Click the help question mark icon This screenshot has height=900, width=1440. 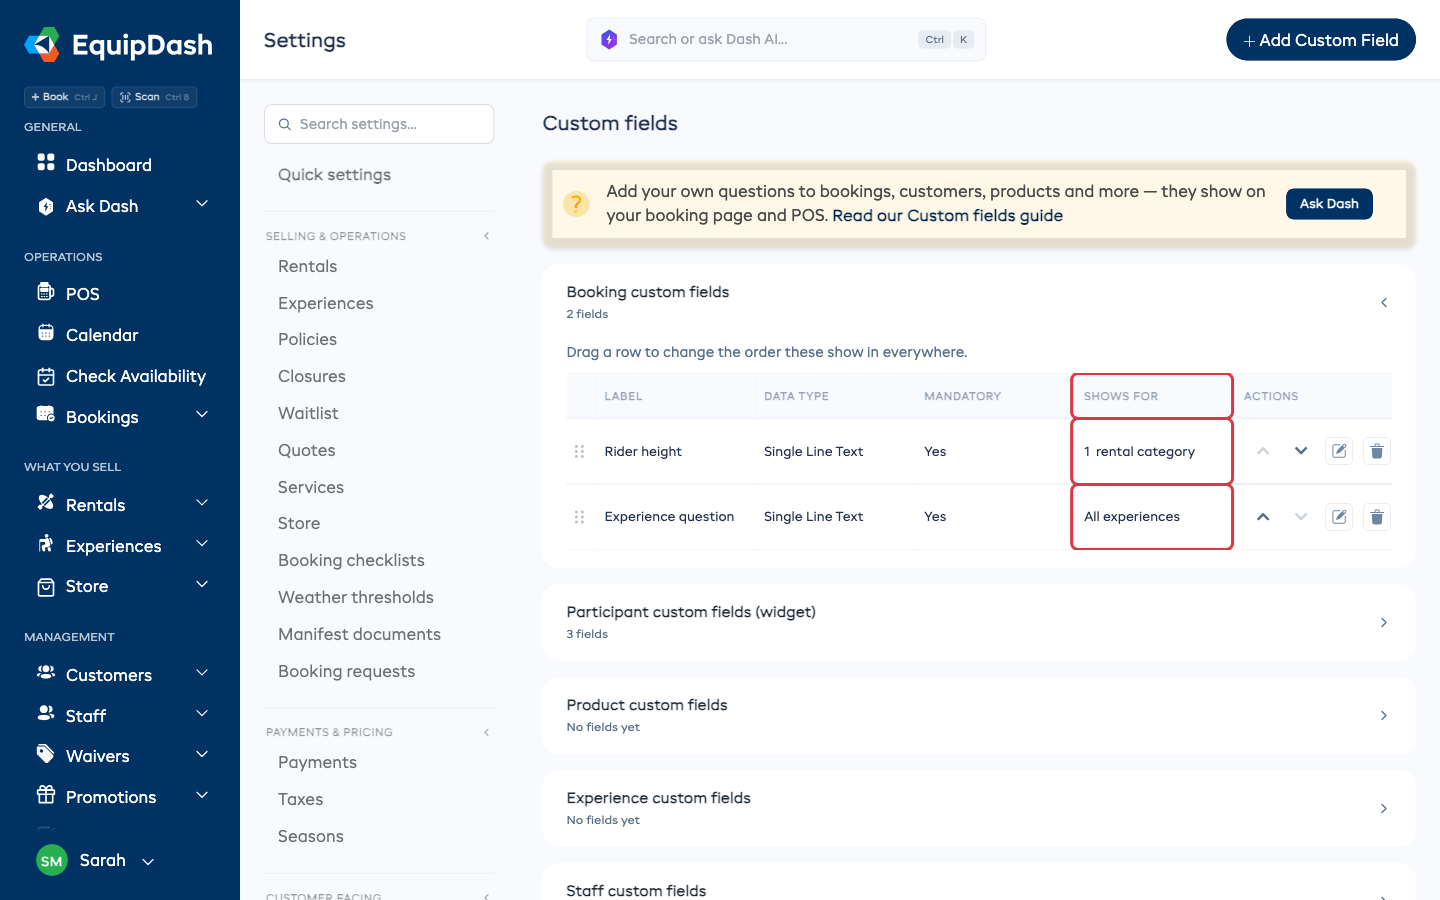[x=576, y=204]
